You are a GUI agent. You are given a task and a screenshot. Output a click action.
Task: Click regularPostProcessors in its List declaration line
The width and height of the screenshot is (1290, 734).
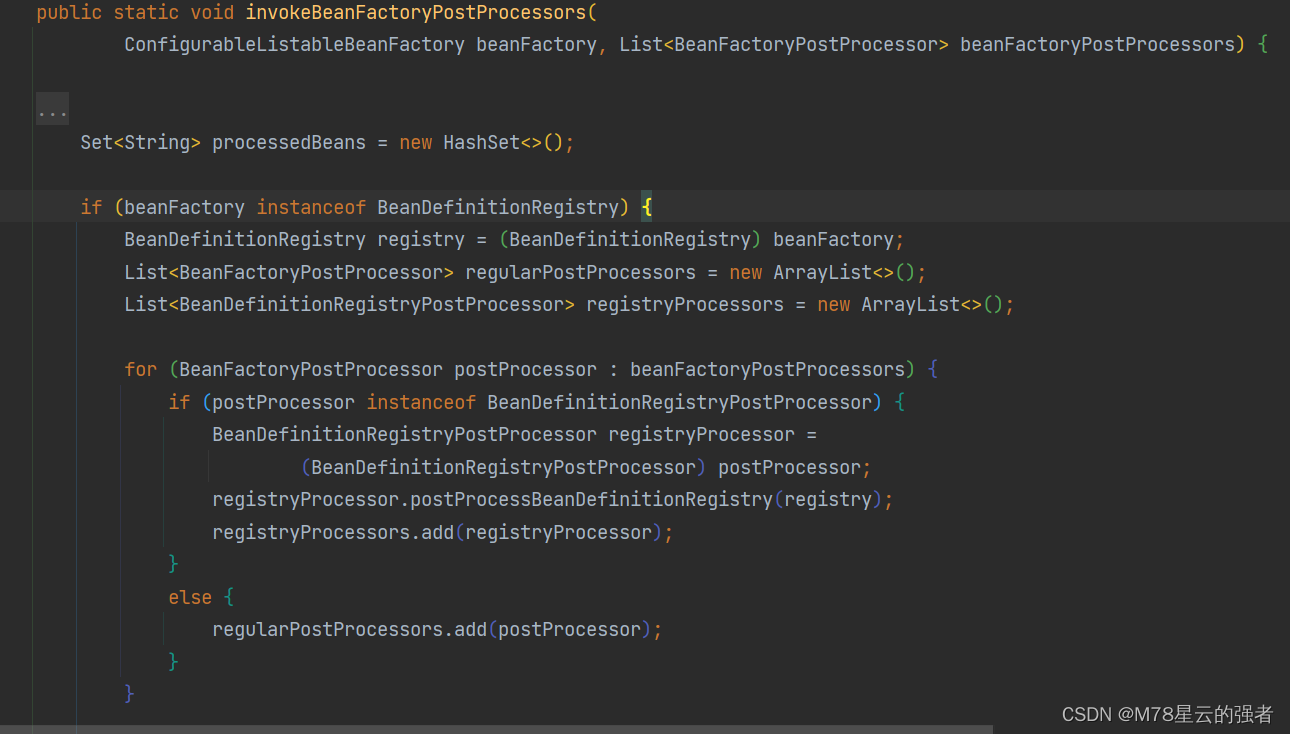[580, 273]
